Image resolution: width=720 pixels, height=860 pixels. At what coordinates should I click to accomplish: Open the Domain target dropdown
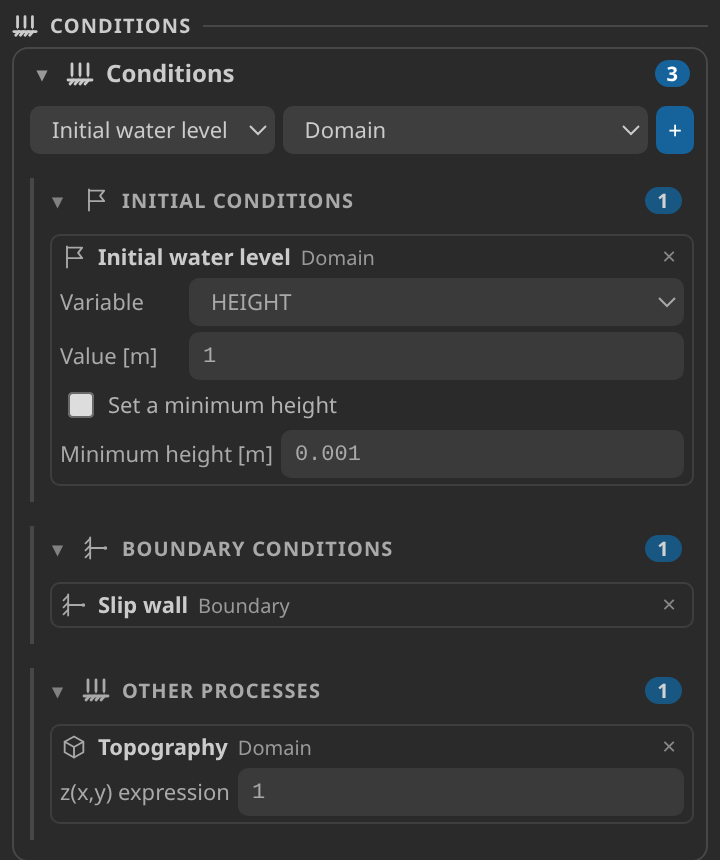(465, 130)
